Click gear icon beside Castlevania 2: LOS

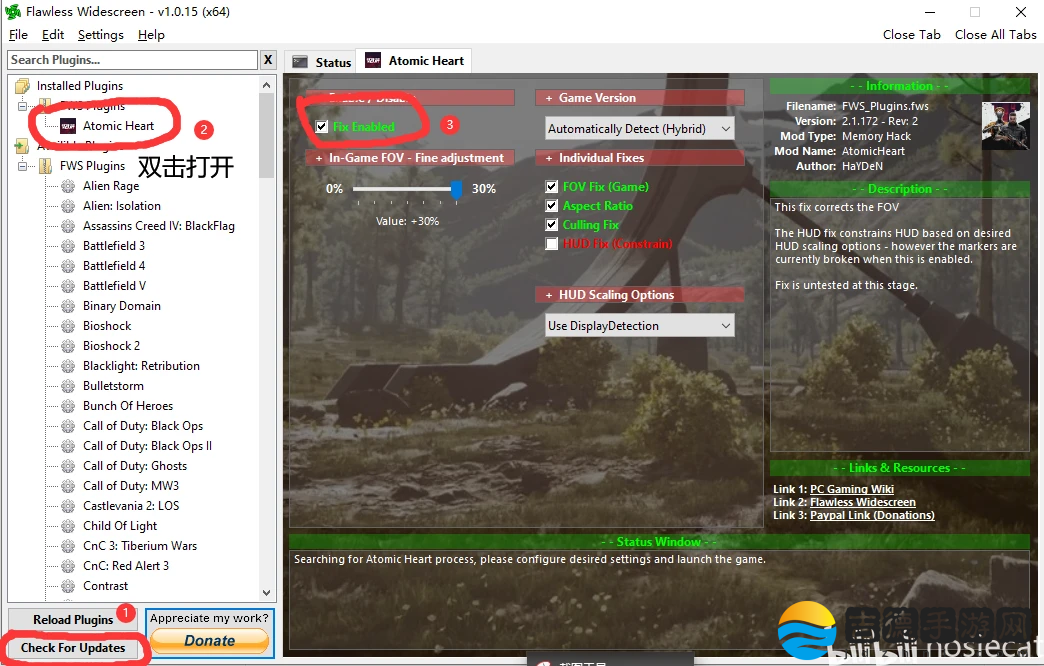click(68, 505)
